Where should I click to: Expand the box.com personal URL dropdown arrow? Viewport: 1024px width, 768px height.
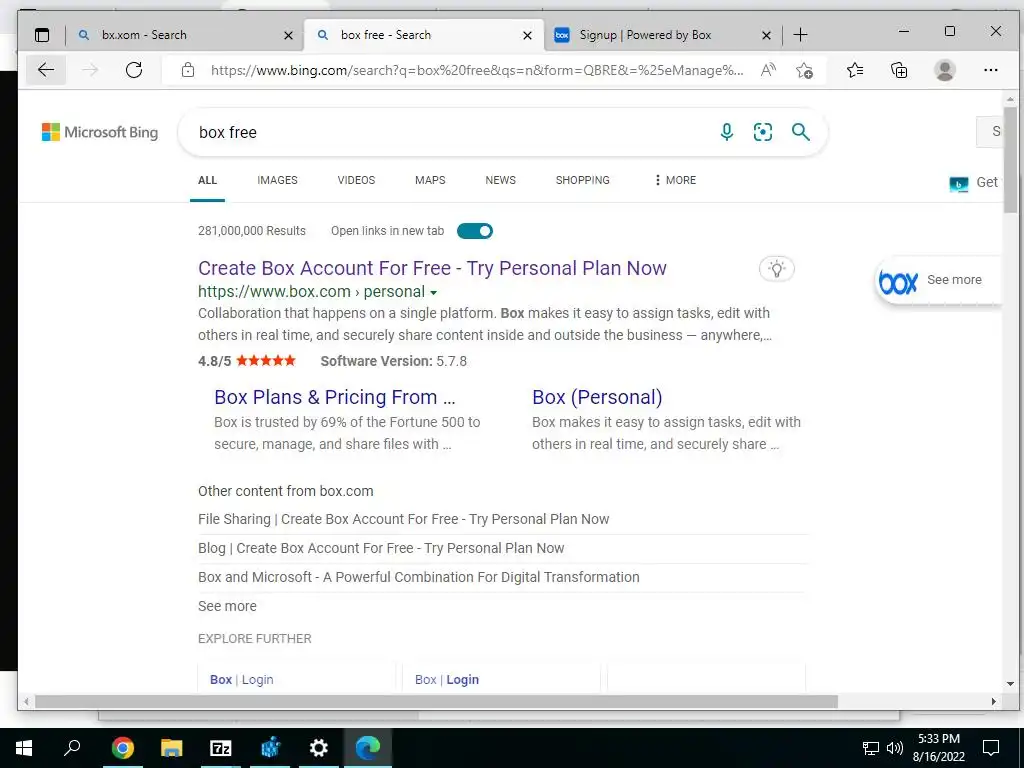pos(434,293)
